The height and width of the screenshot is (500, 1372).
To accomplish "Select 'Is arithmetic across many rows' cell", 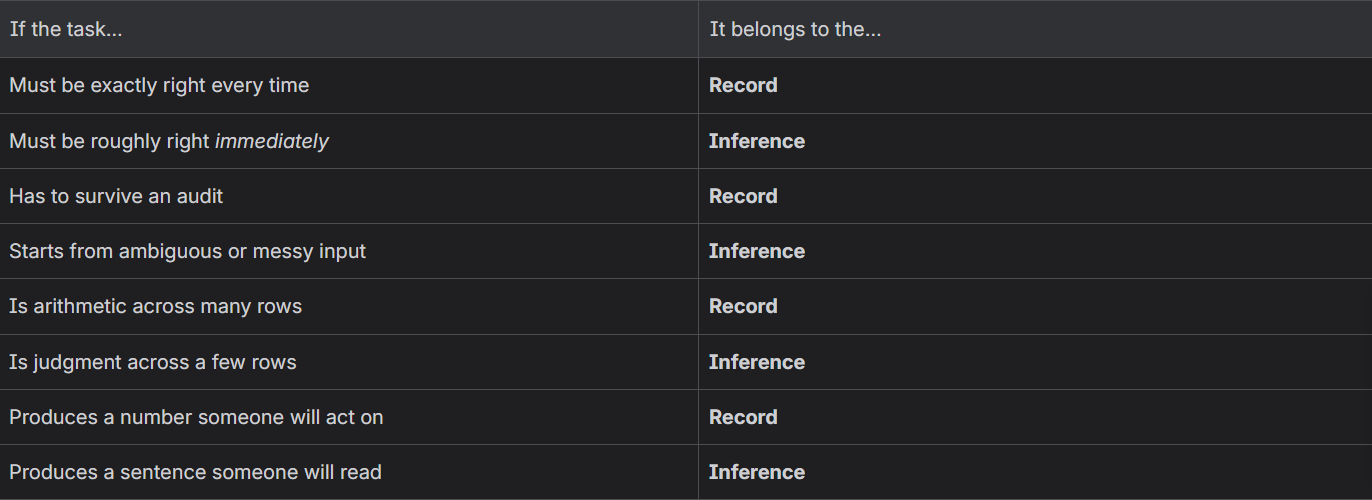I will (x=349, y=306).
